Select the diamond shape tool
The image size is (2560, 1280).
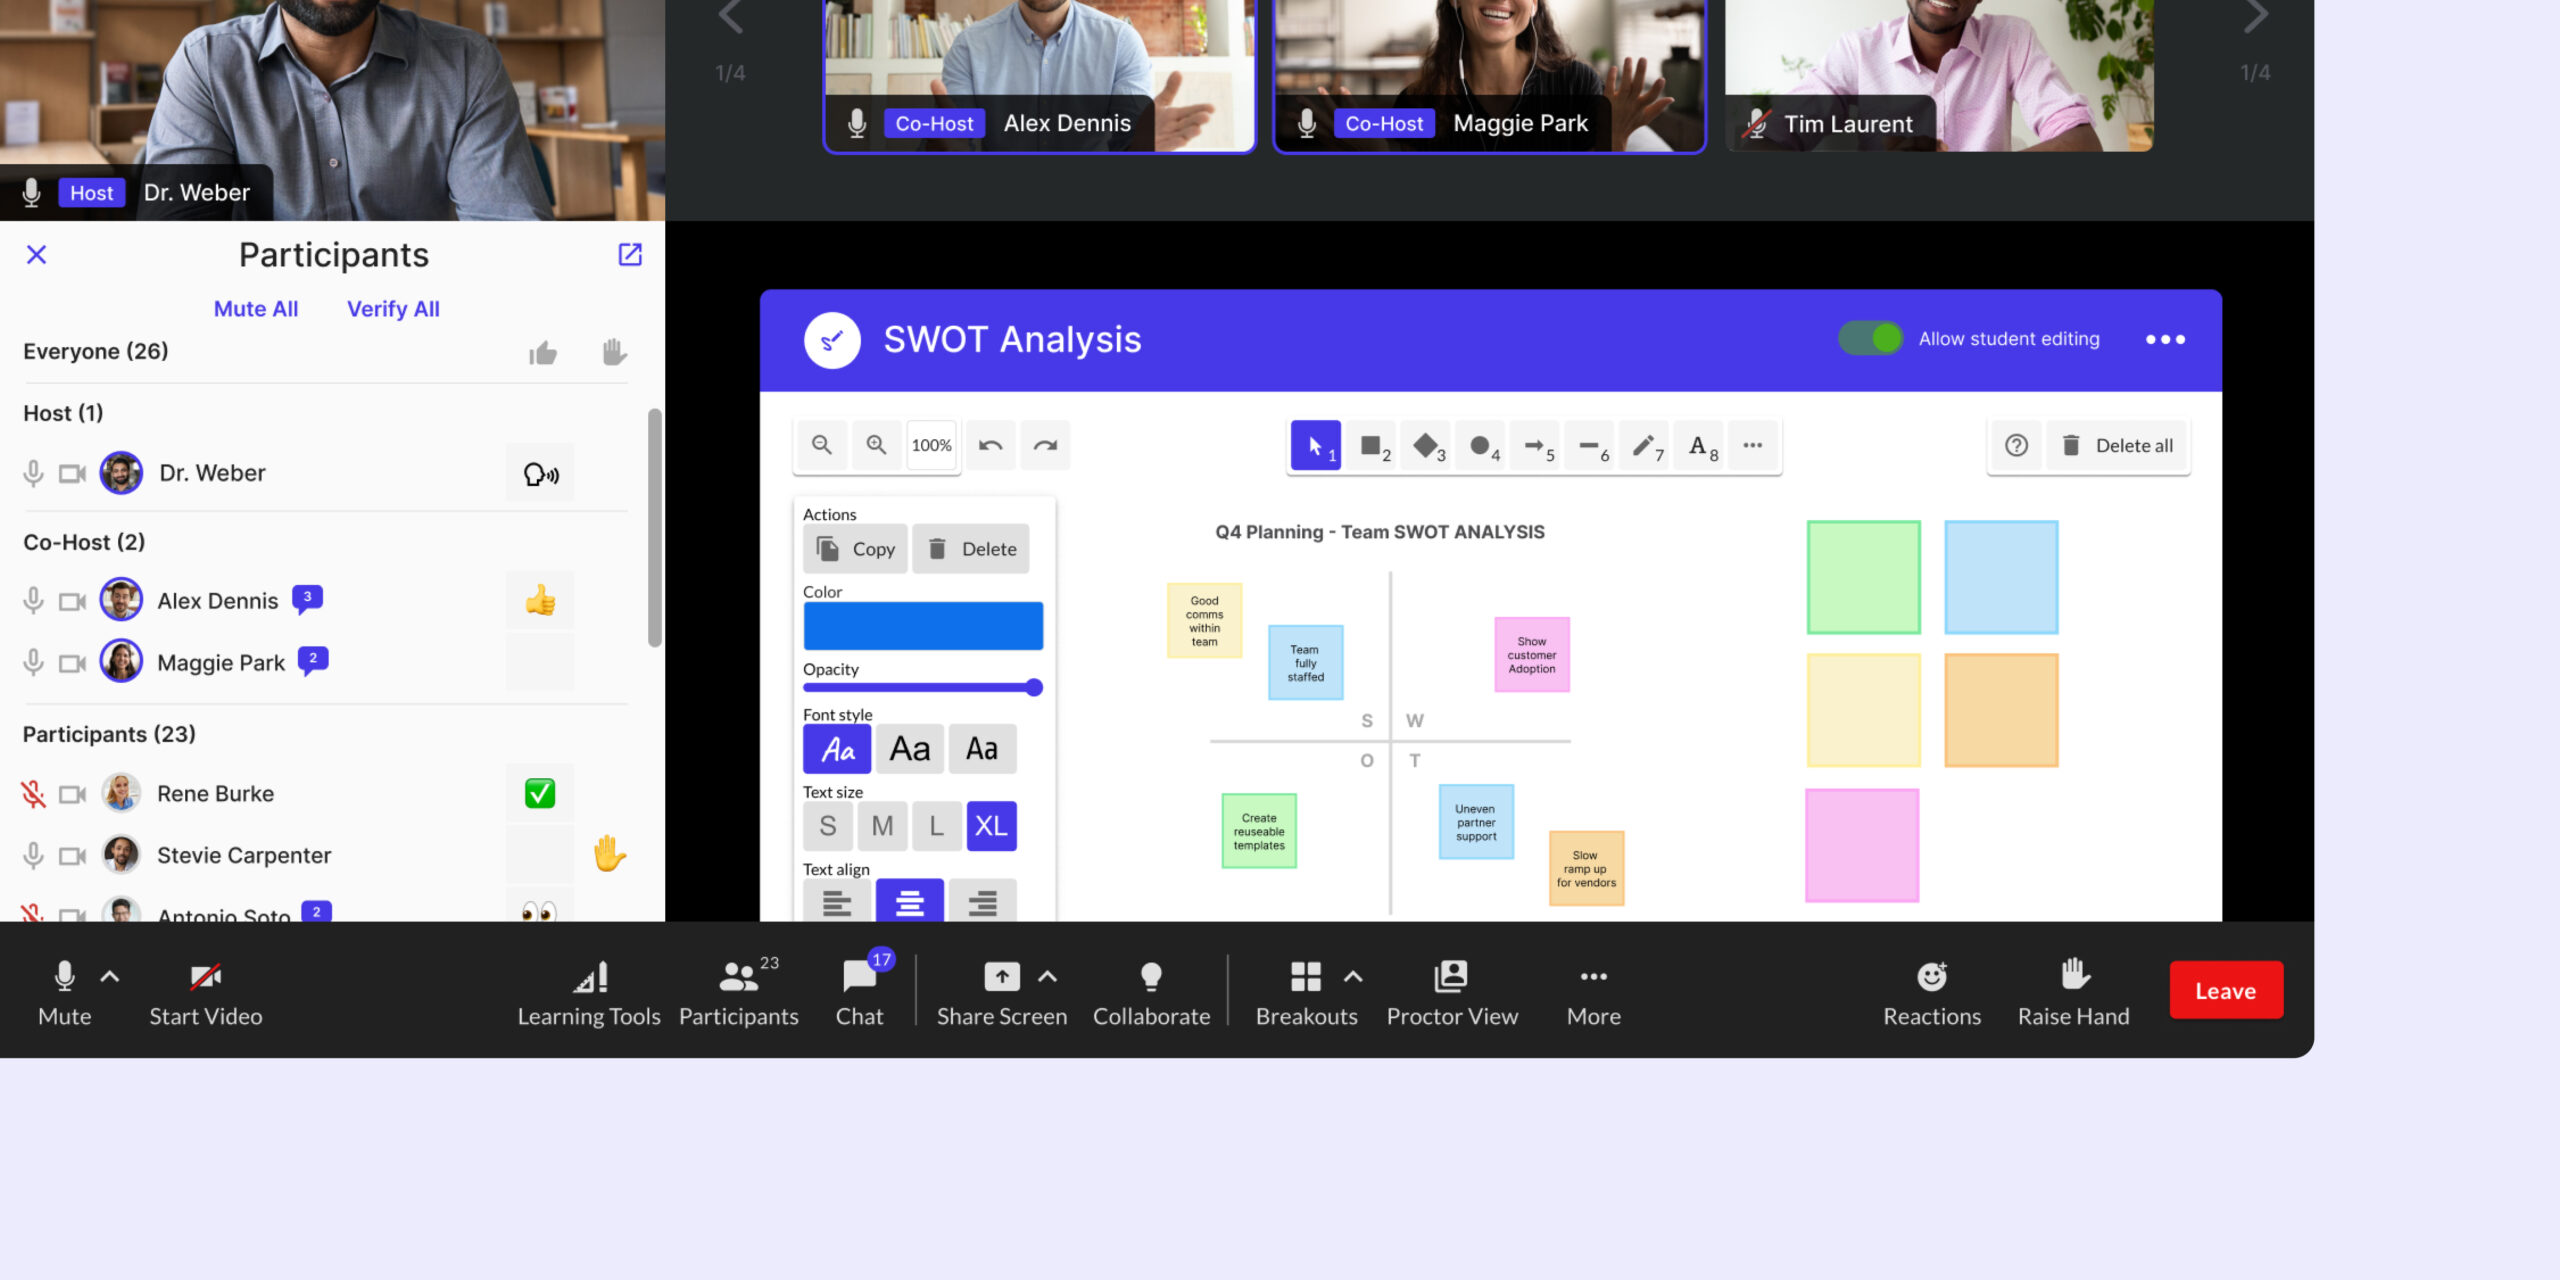1426,446
